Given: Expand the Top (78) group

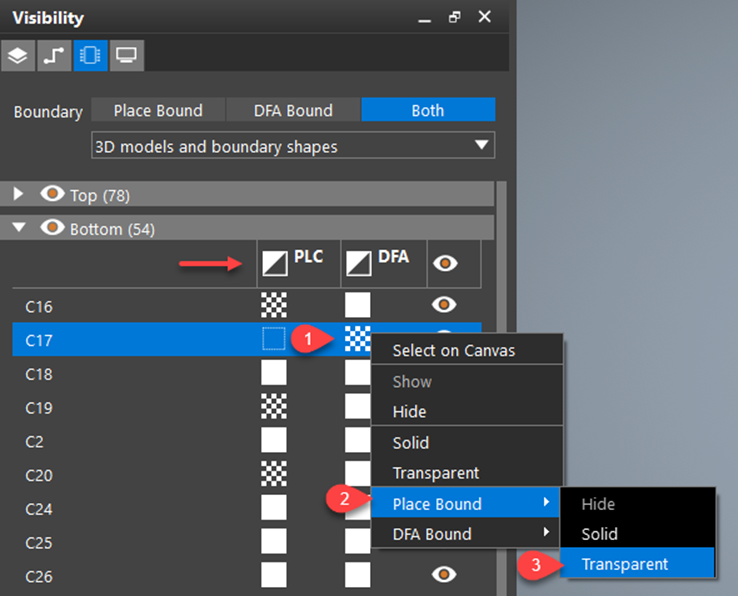Looking at the screenshot, I should (18, 194).
